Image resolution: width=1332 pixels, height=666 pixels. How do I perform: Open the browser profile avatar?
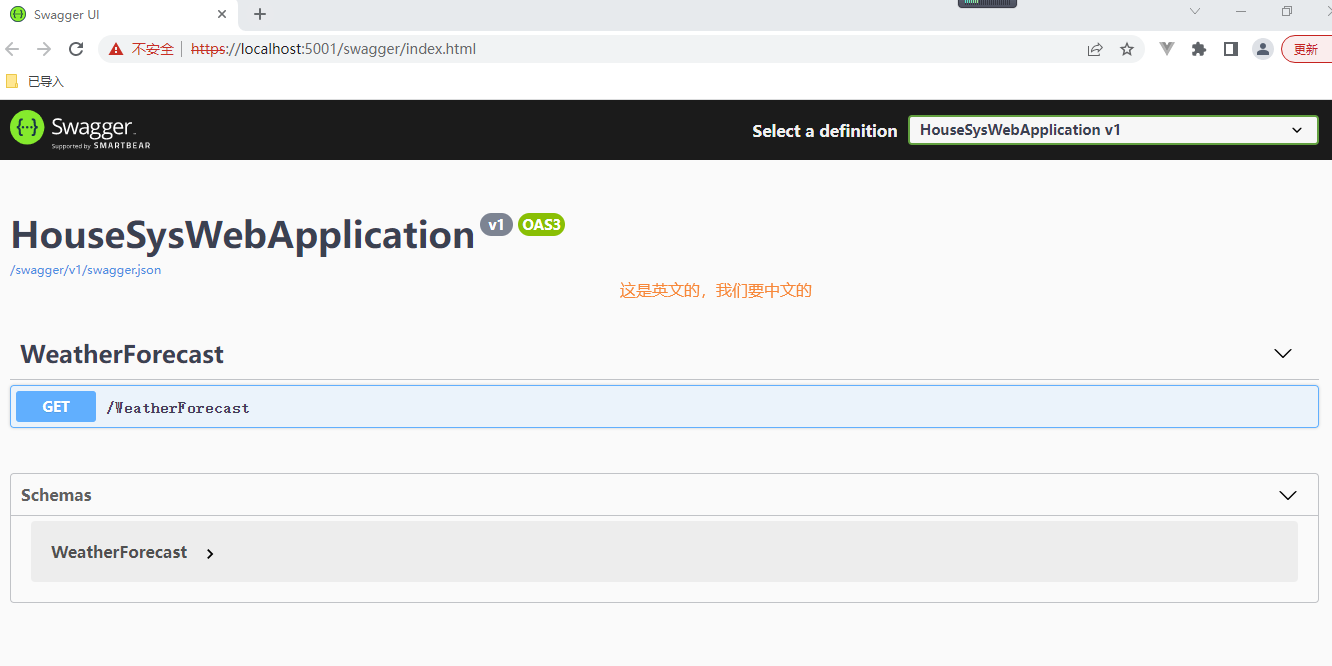click(1263, 49)
